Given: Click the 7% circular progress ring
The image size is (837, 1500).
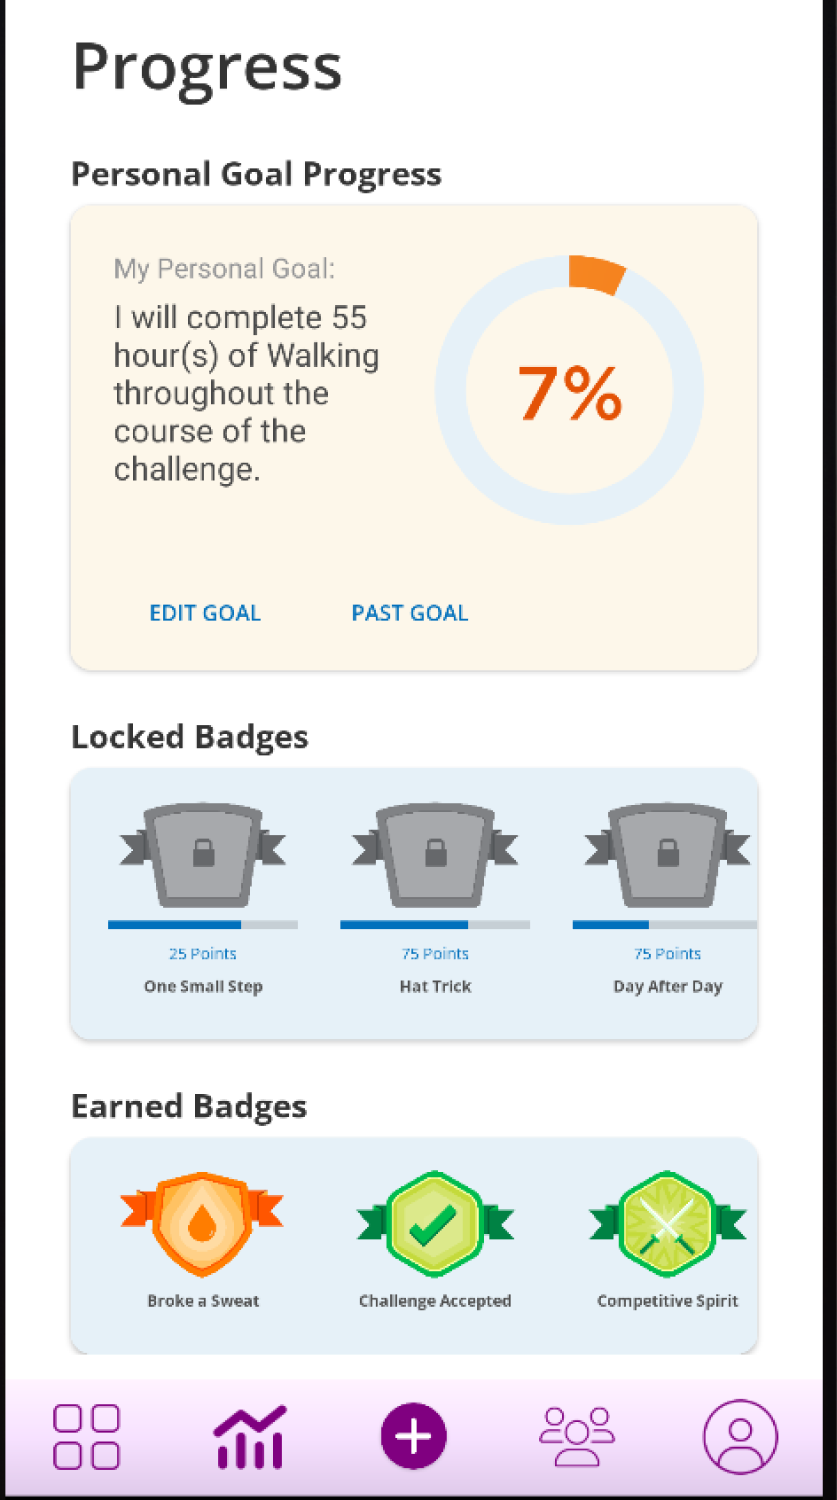Looking at the screenshot, I should pyautogui.click(x=569, y=390).
